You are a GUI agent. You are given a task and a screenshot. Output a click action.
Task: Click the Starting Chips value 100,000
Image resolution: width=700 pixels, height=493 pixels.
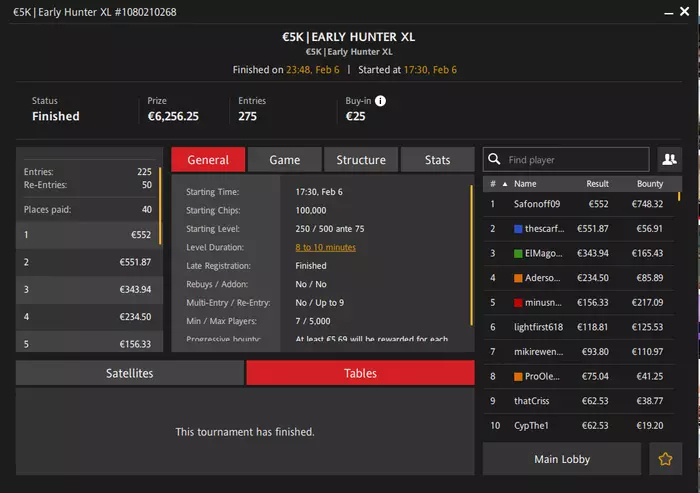(x=311, y=210)
